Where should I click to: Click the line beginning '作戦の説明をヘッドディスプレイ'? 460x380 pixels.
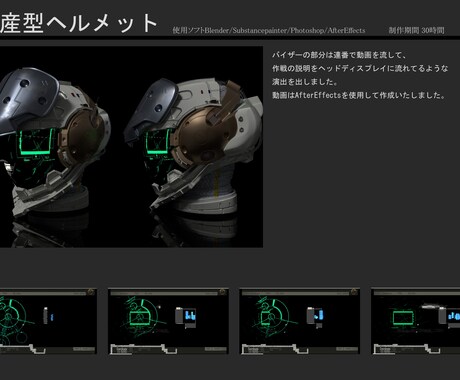click(360, 68)
